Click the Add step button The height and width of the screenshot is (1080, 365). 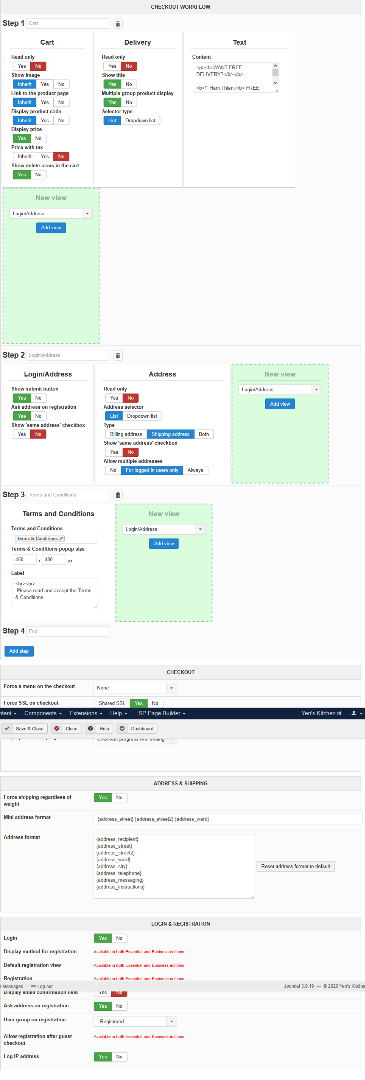coord(19,651)
